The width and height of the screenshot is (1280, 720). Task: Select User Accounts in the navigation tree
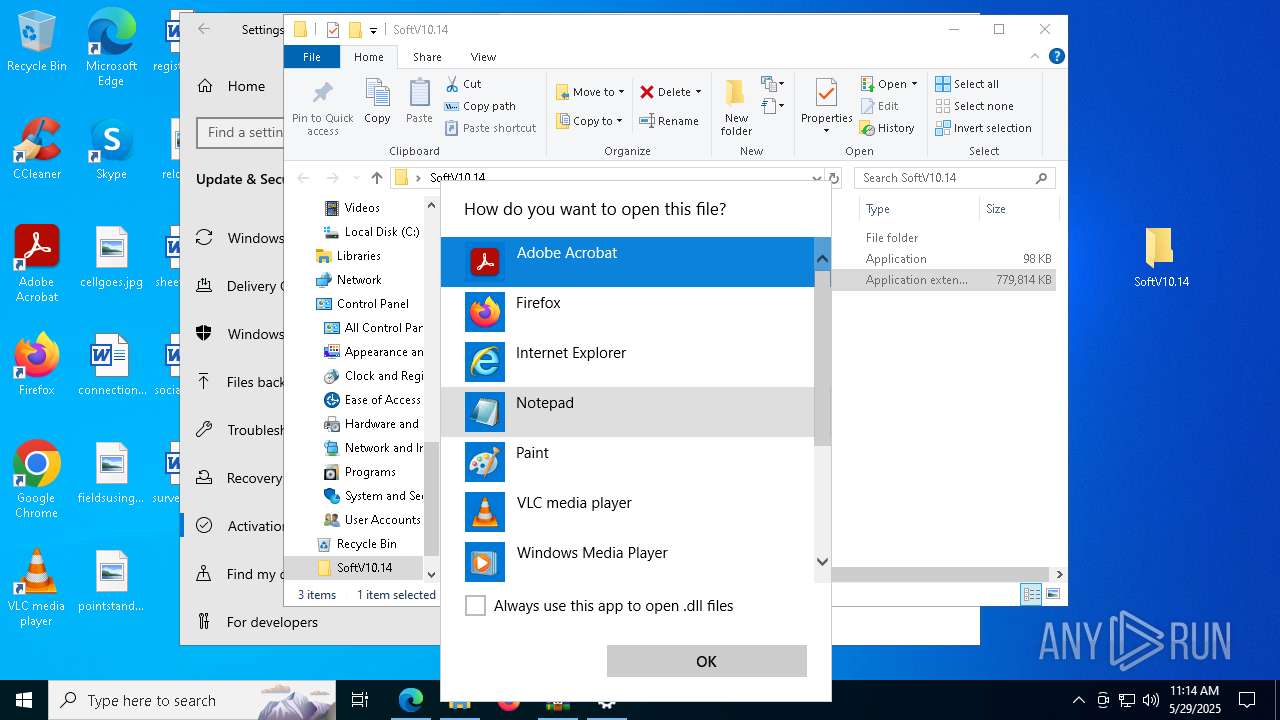pyautogui.click(x=373, y=520)
